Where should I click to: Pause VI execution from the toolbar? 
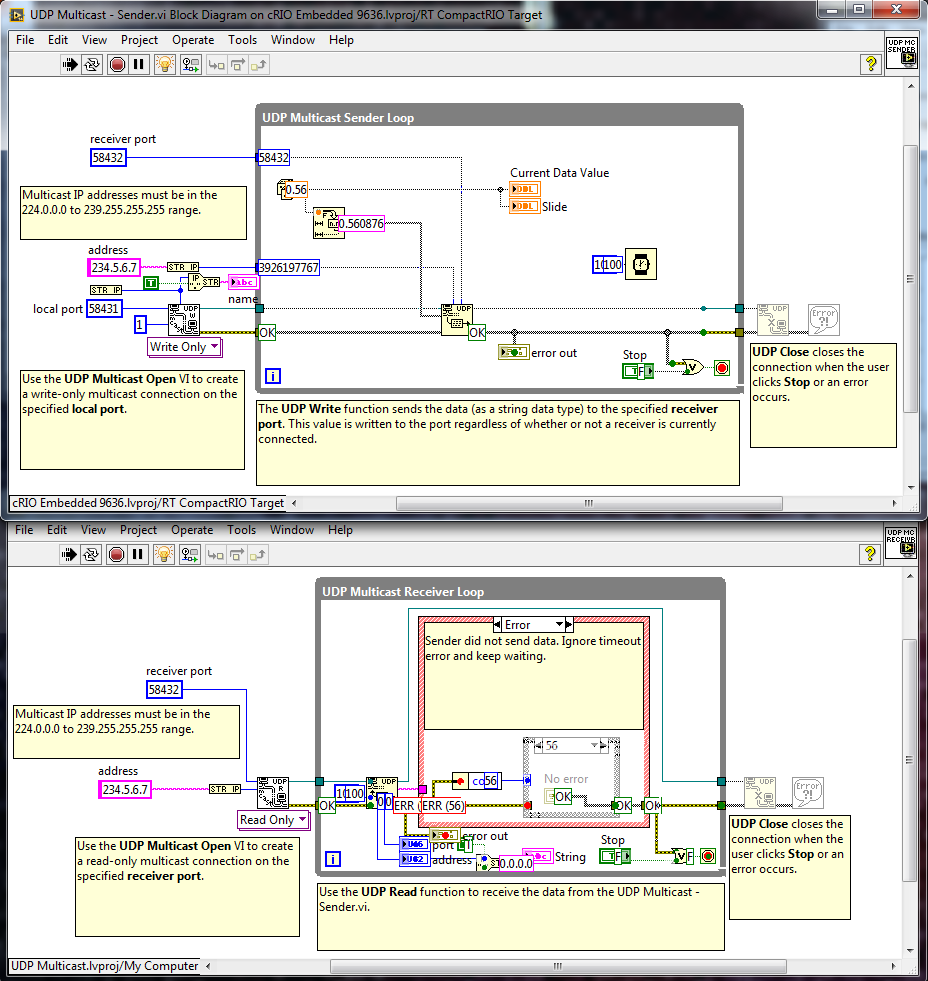point(137,64)
